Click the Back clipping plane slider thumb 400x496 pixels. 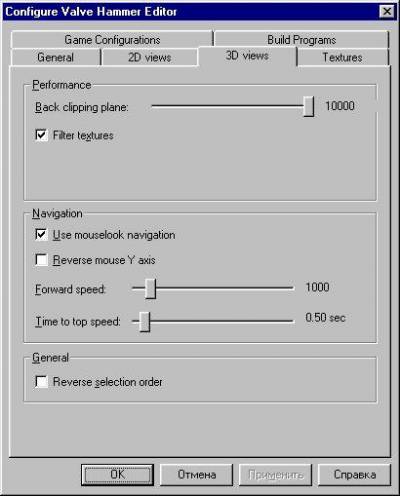click(x=309, y=106)
